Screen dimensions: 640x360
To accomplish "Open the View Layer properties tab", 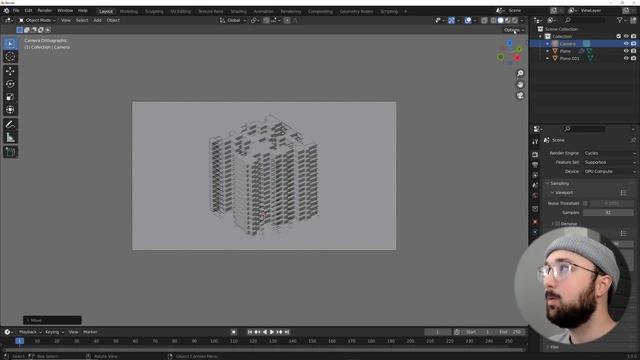I will click(535, 175).
